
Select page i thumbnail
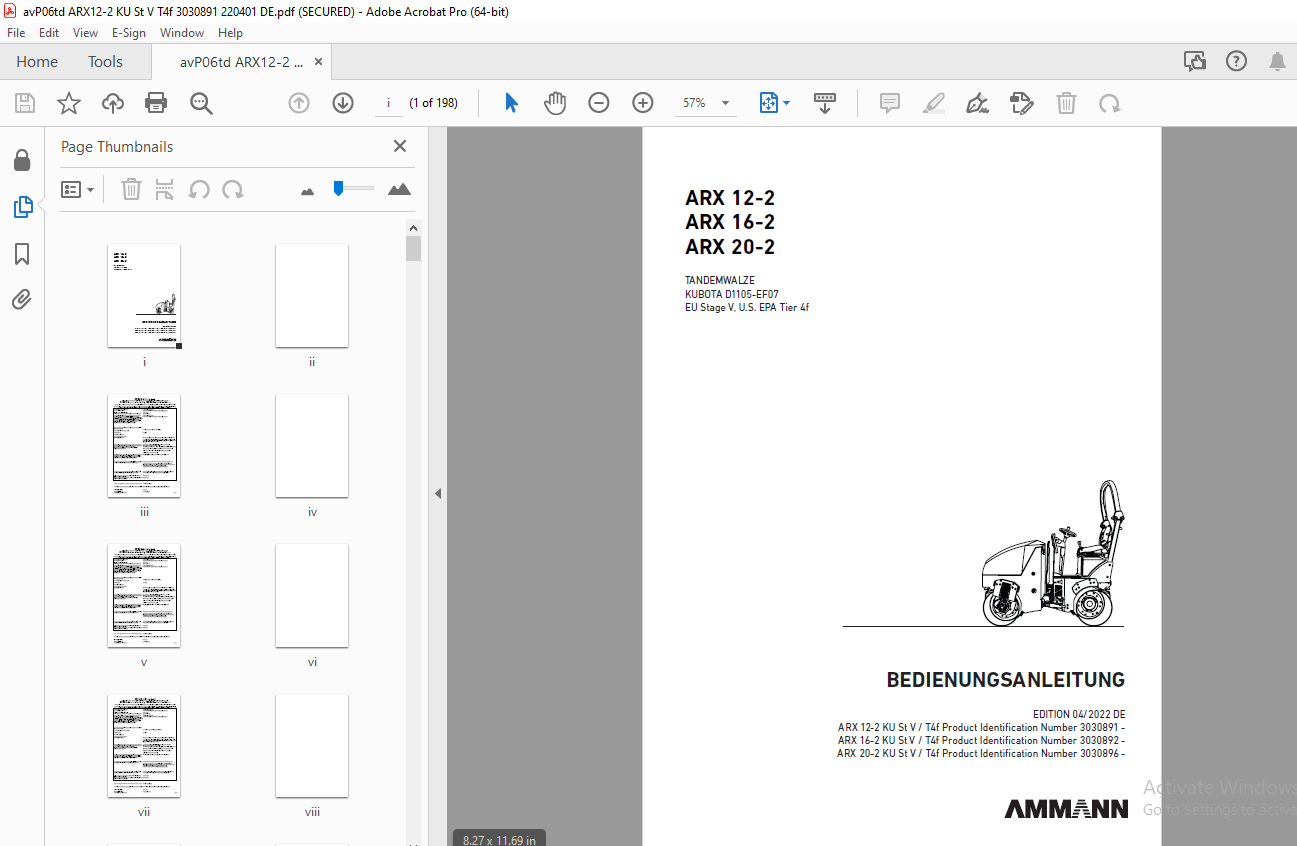144,296
